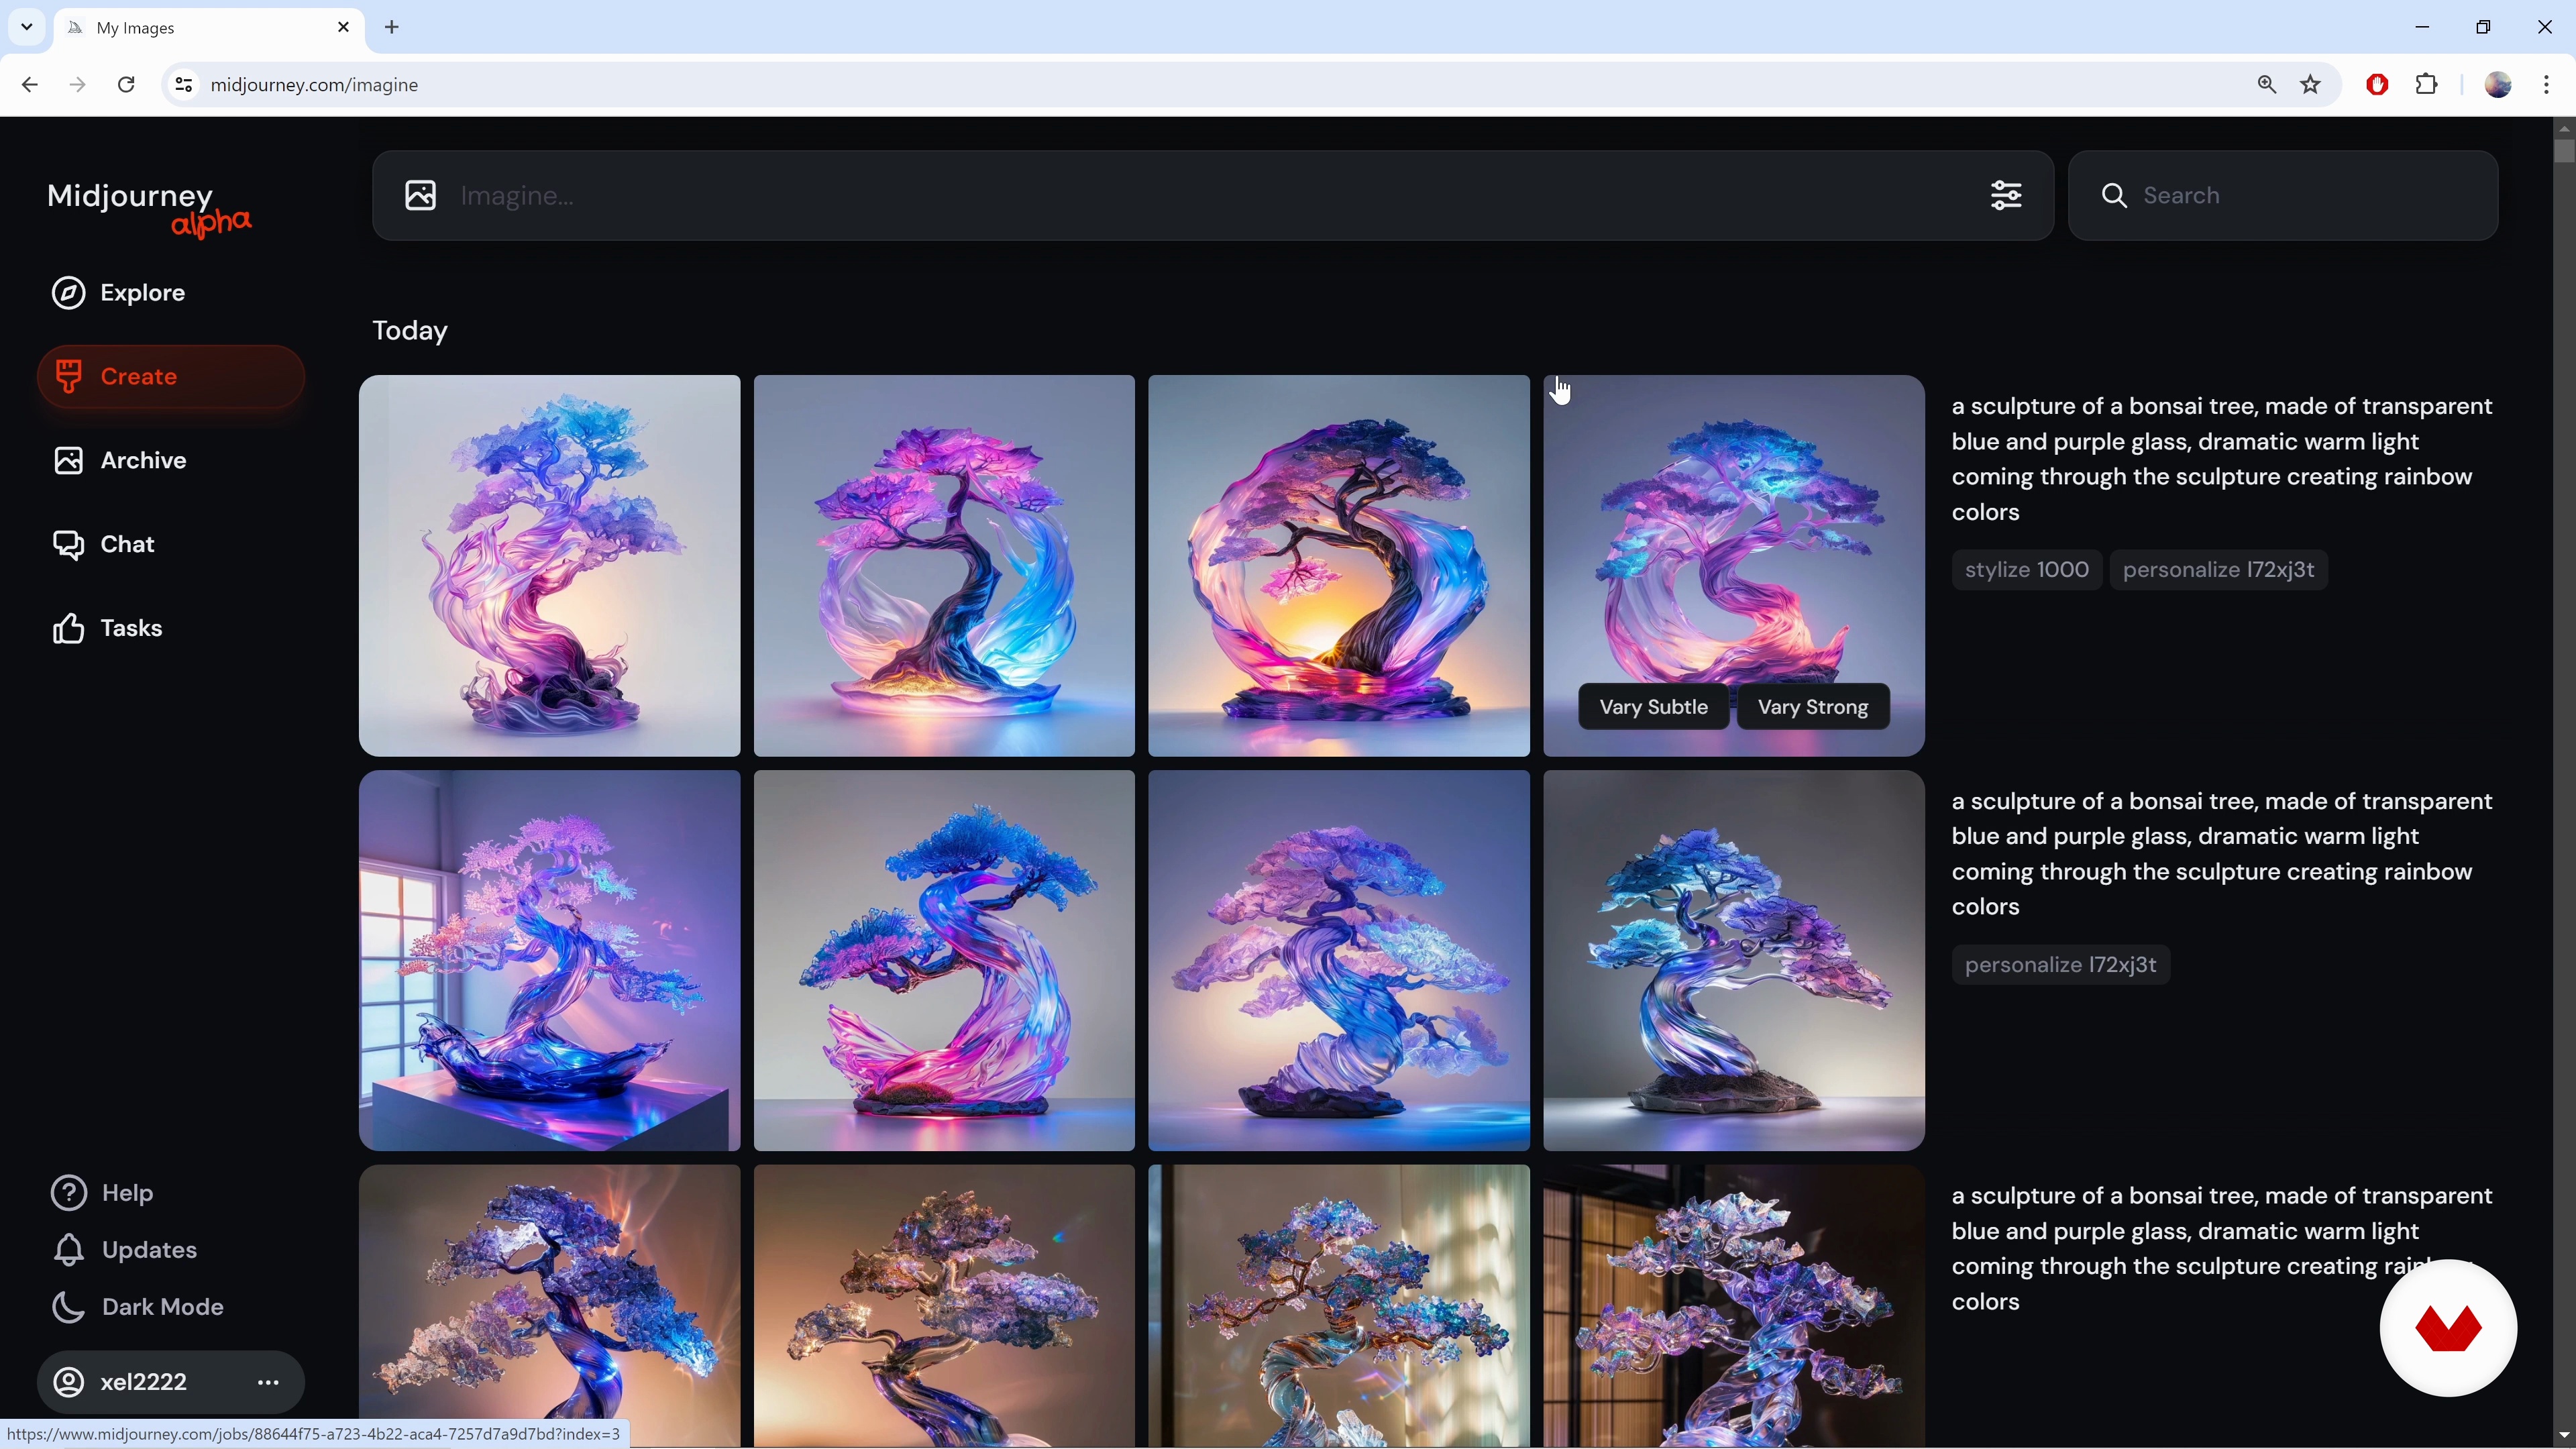
Task: Click the Create paintbrush icon
Action: pyautogui.click(x=68, y=377)
